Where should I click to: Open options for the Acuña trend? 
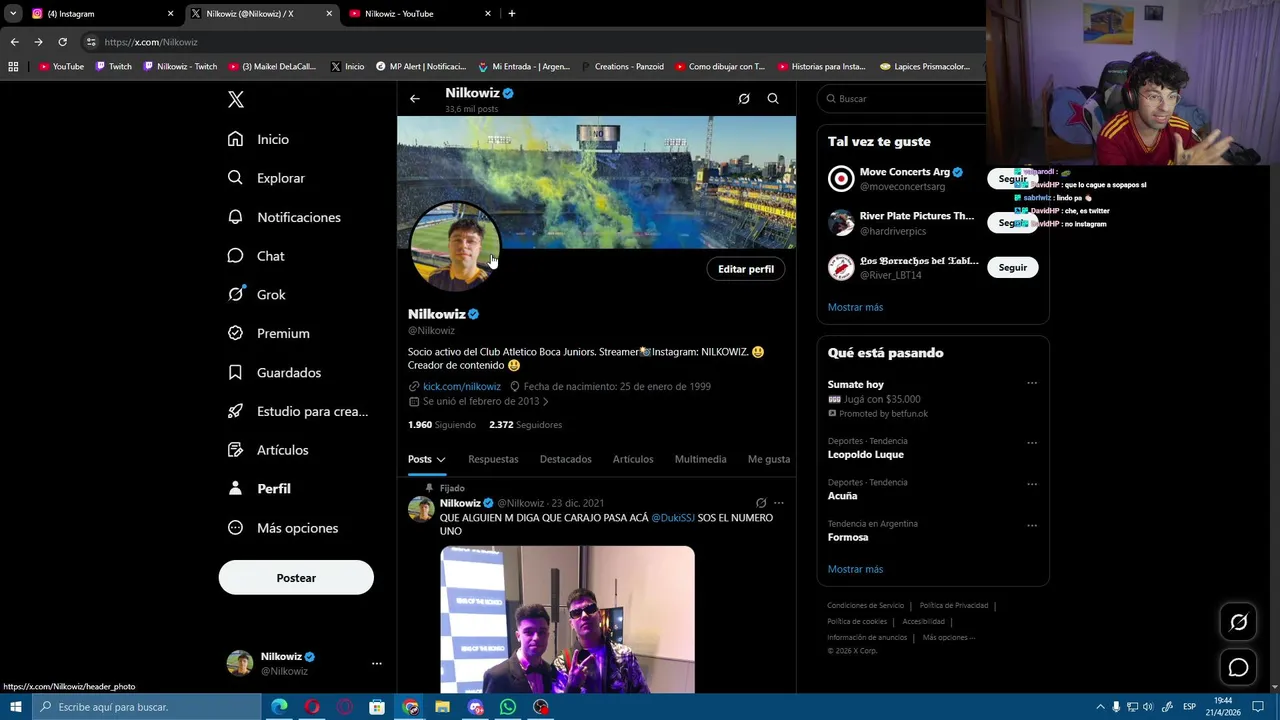point(1032,483)
